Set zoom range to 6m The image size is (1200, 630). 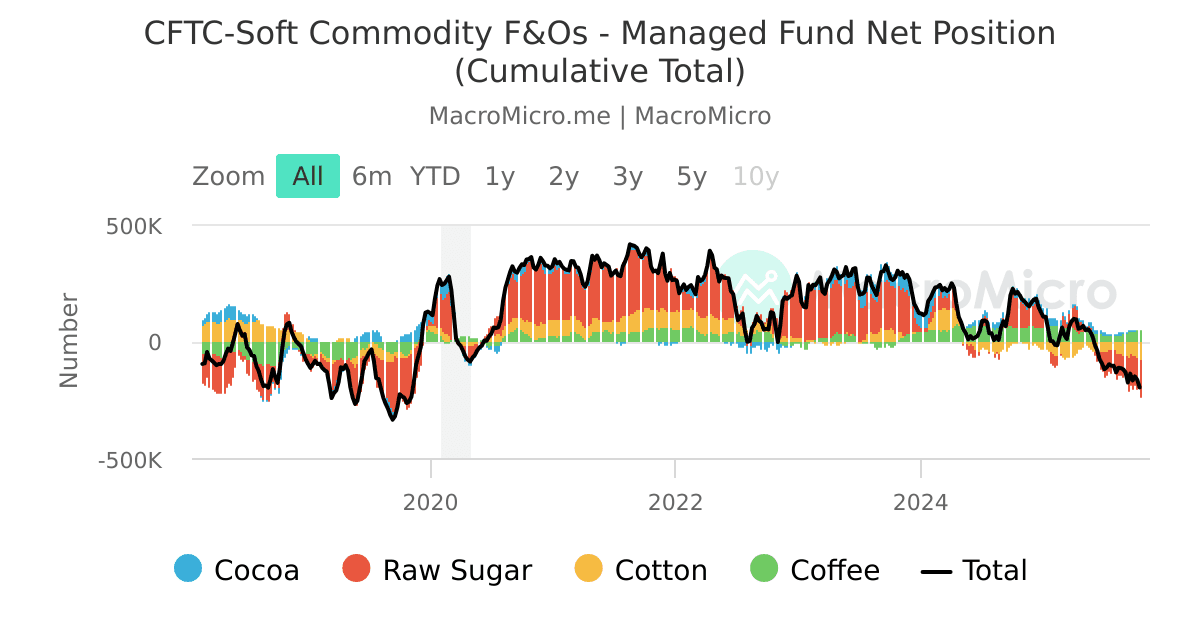(x=372, y=176)
